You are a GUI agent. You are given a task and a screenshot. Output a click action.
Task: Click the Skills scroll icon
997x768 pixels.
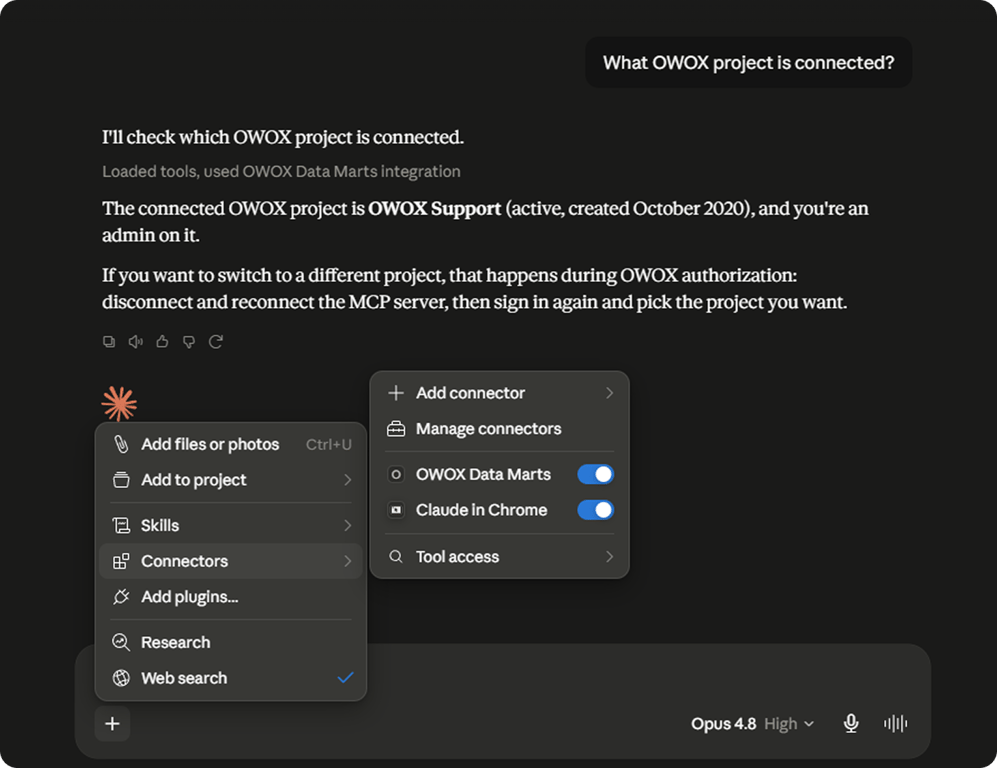(121, 525)
